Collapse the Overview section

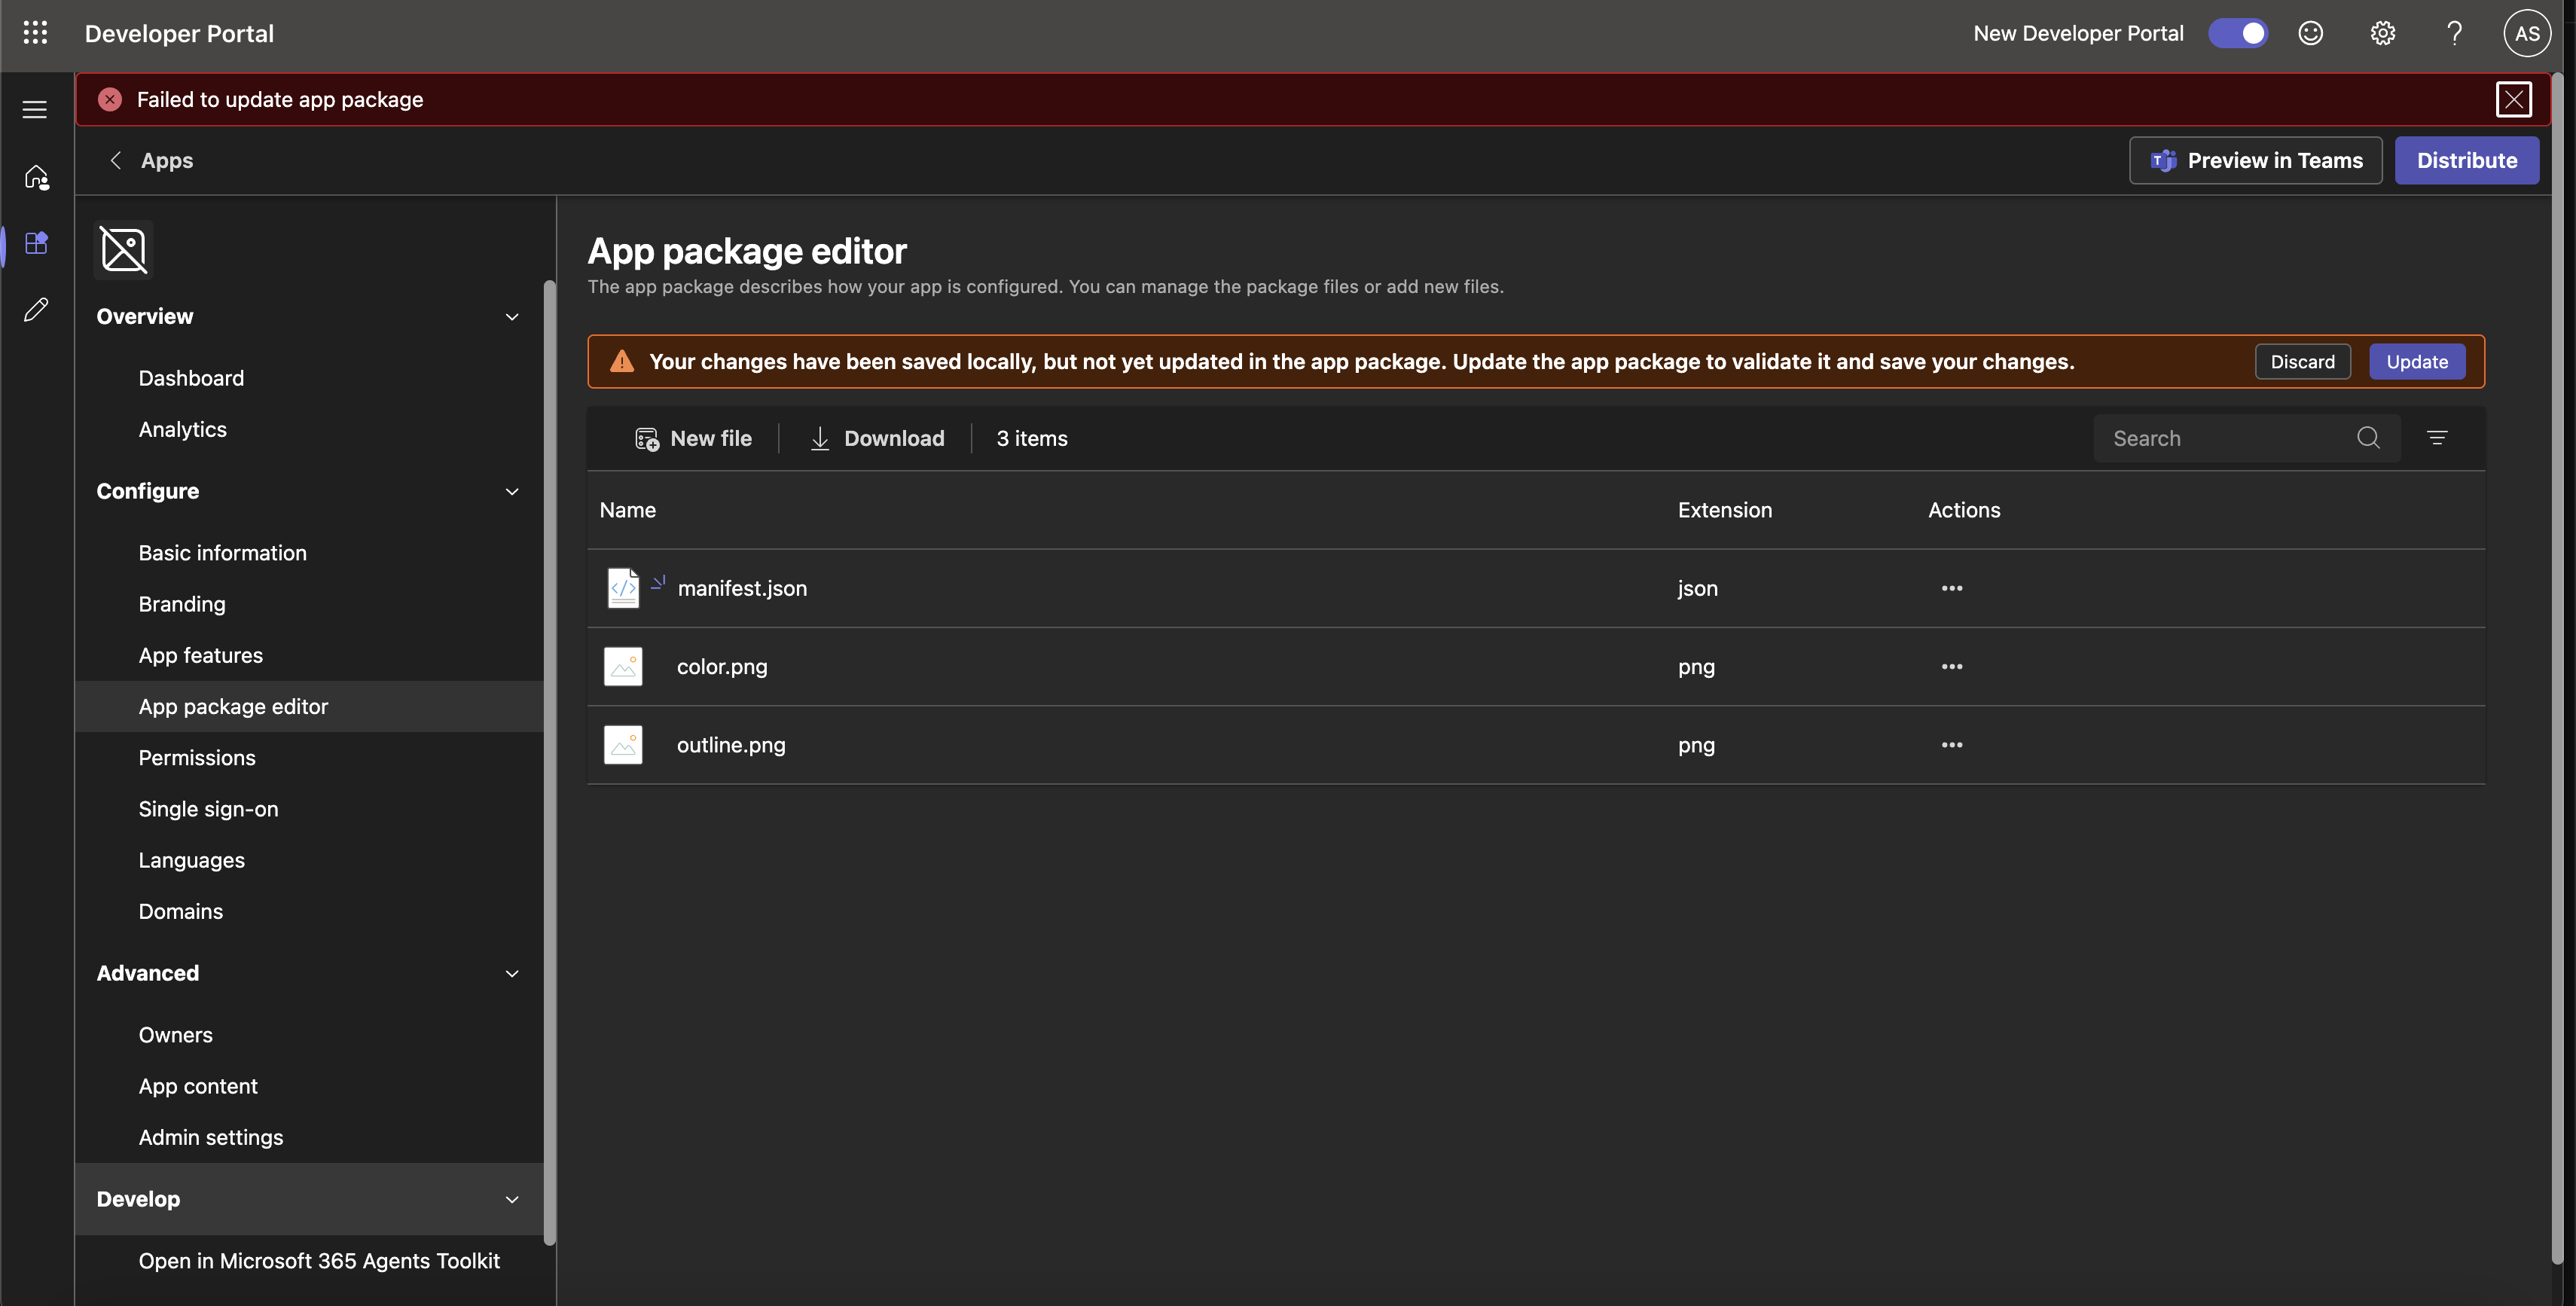tap(511, 317)
